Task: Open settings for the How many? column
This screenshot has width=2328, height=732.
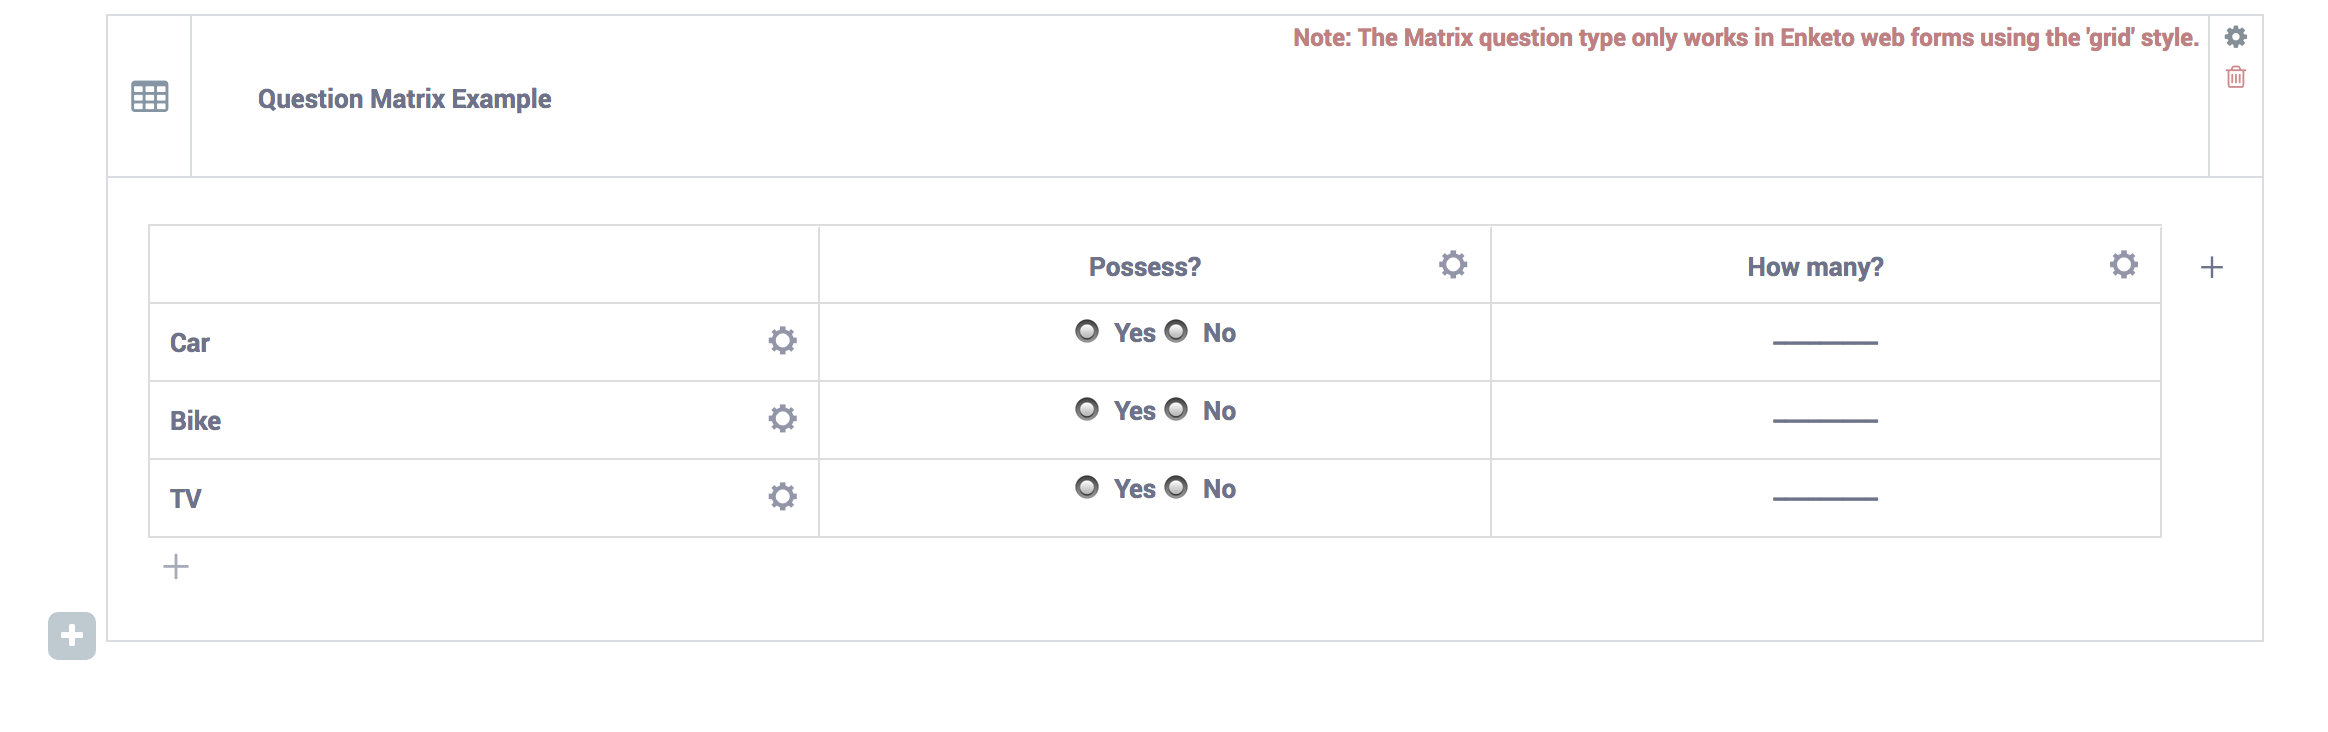Action: tap(2124, 265)
